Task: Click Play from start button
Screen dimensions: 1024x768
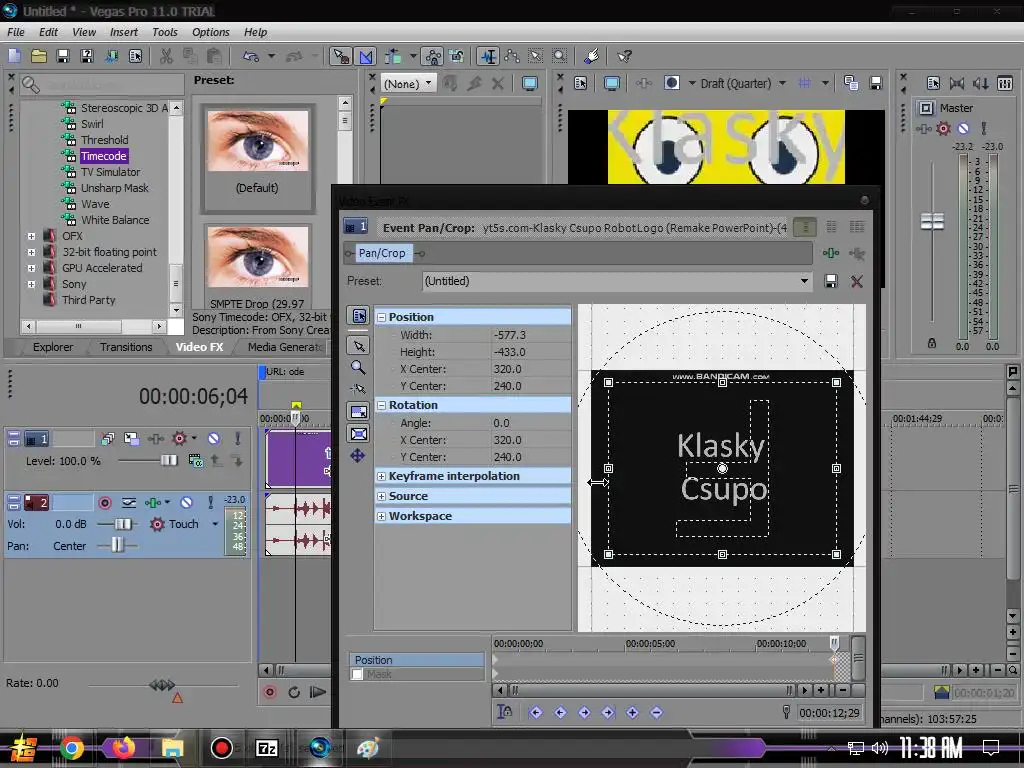Action: 318,692
